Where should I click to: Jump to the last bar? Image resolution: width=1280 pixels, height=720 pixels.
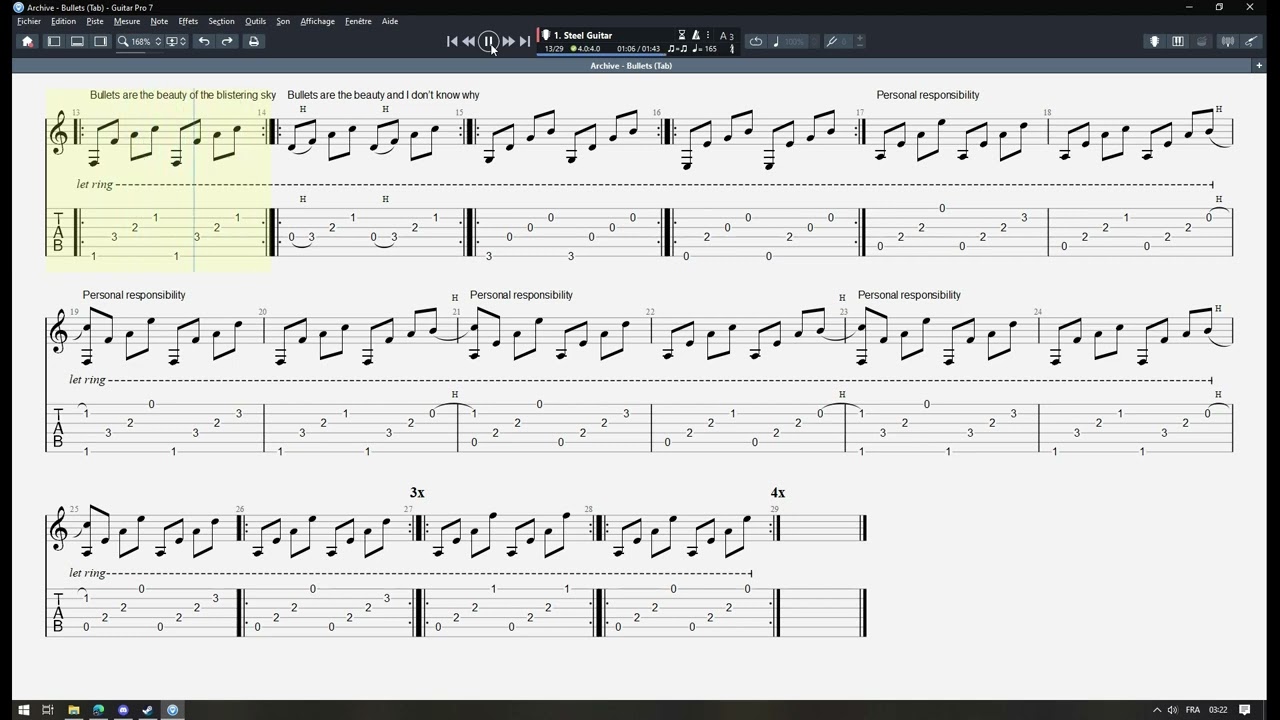525,41
